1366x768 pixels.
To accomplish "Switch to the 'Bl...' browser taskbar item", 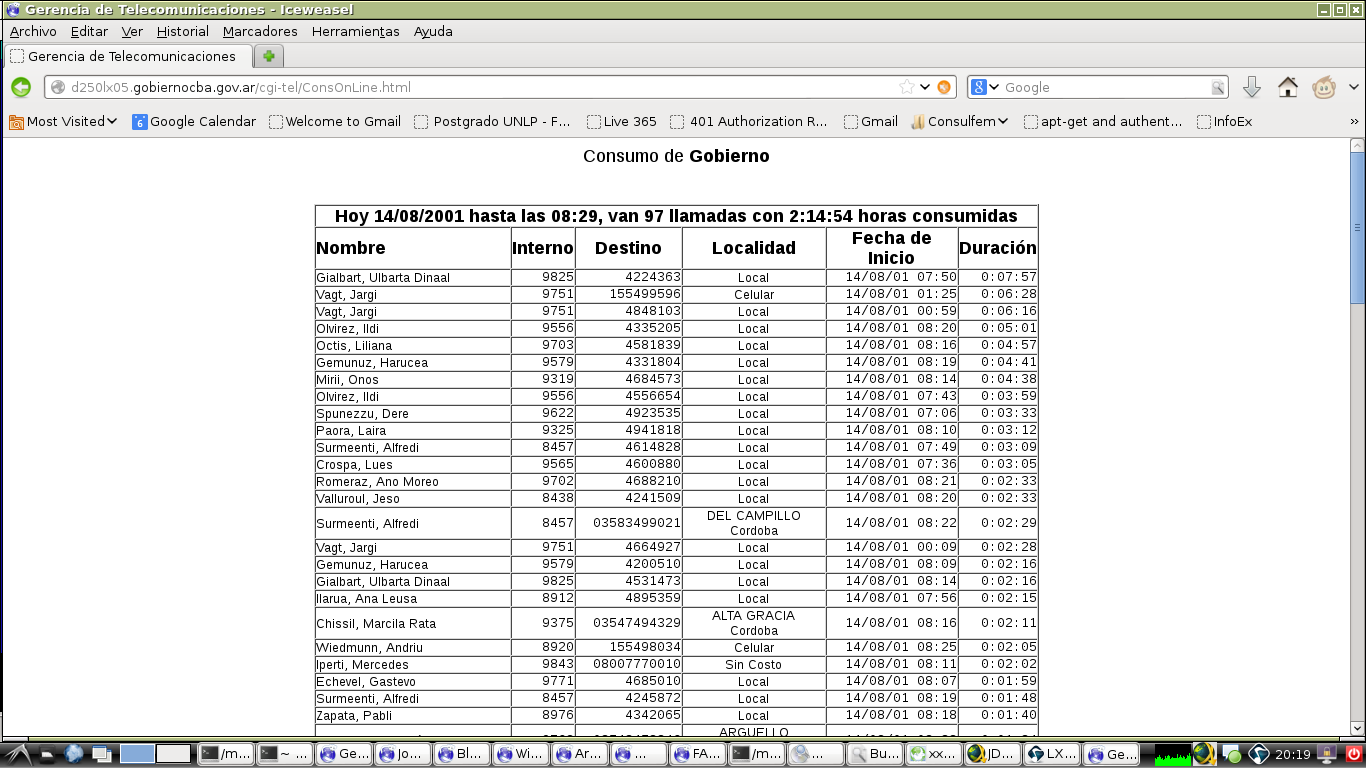I will (x=460, y=754).
